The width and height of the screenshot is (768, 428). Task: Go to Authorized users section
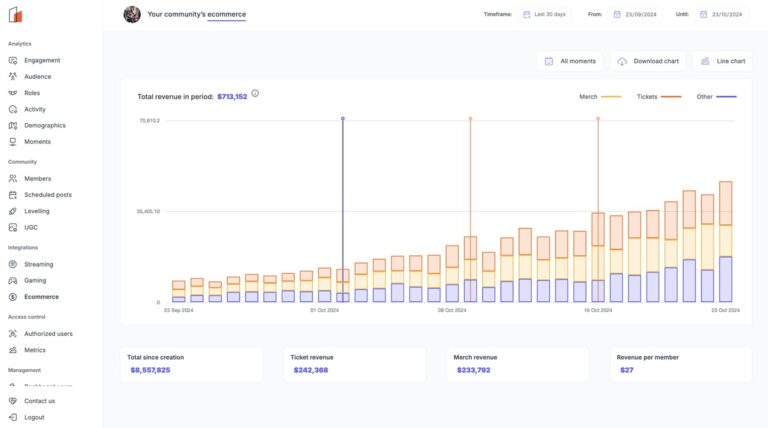(x=48, y=333)
